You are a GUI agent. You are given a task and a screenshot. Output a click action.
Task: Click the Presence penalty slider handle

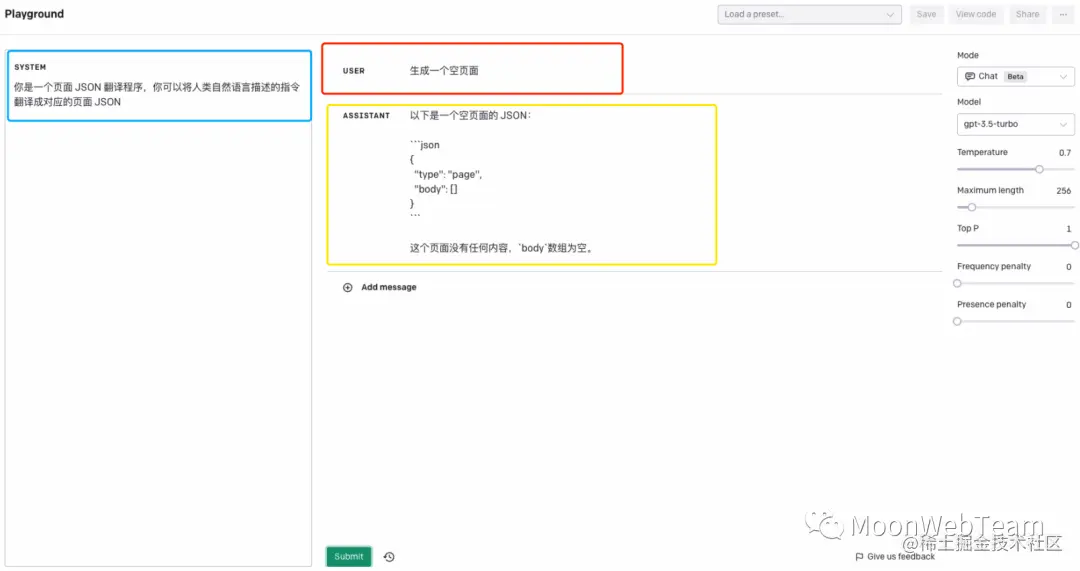(x=957, y=321)
